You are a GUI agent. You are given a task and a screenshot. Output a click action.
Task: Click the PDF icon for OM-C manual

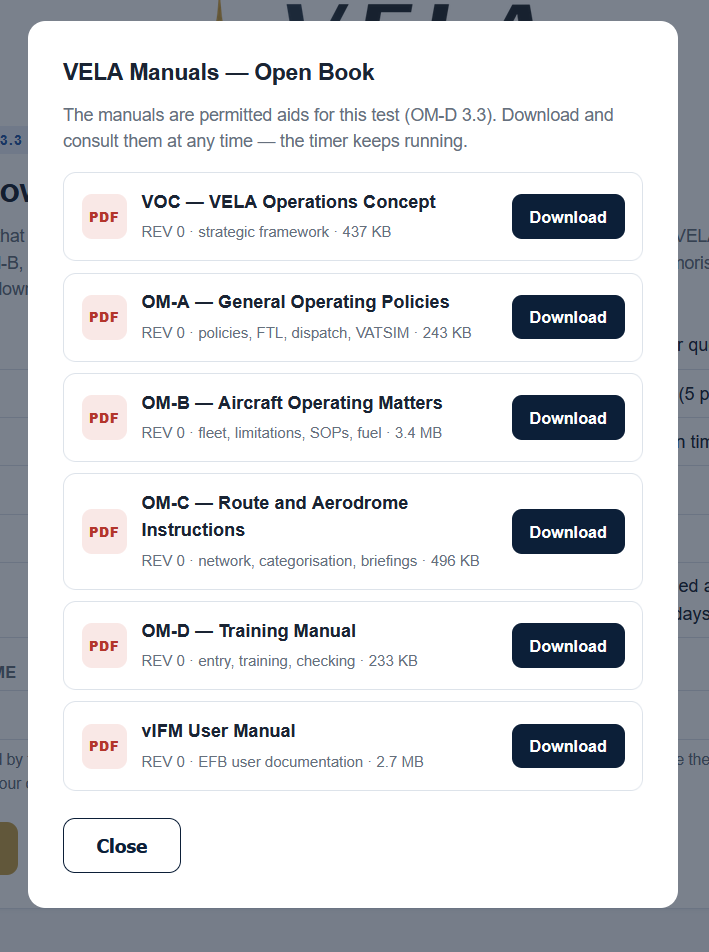tap(104, 532)
